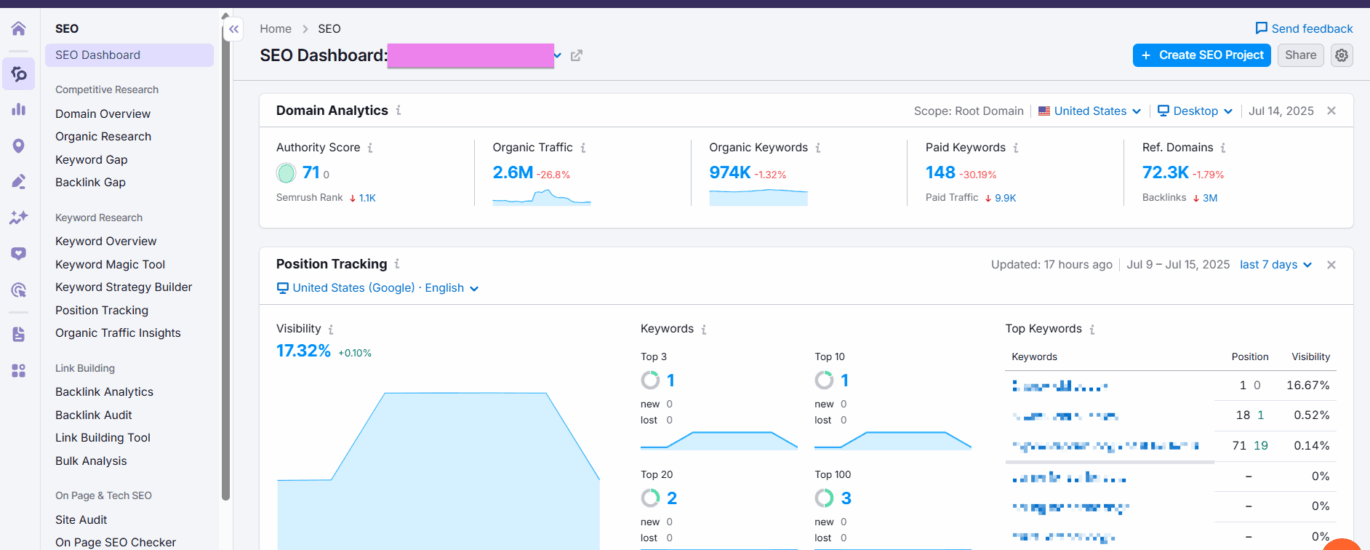Viewport: 1370px width, 550px height.
Task: Click Visibility value 17.32%
Action: [304, 351]
